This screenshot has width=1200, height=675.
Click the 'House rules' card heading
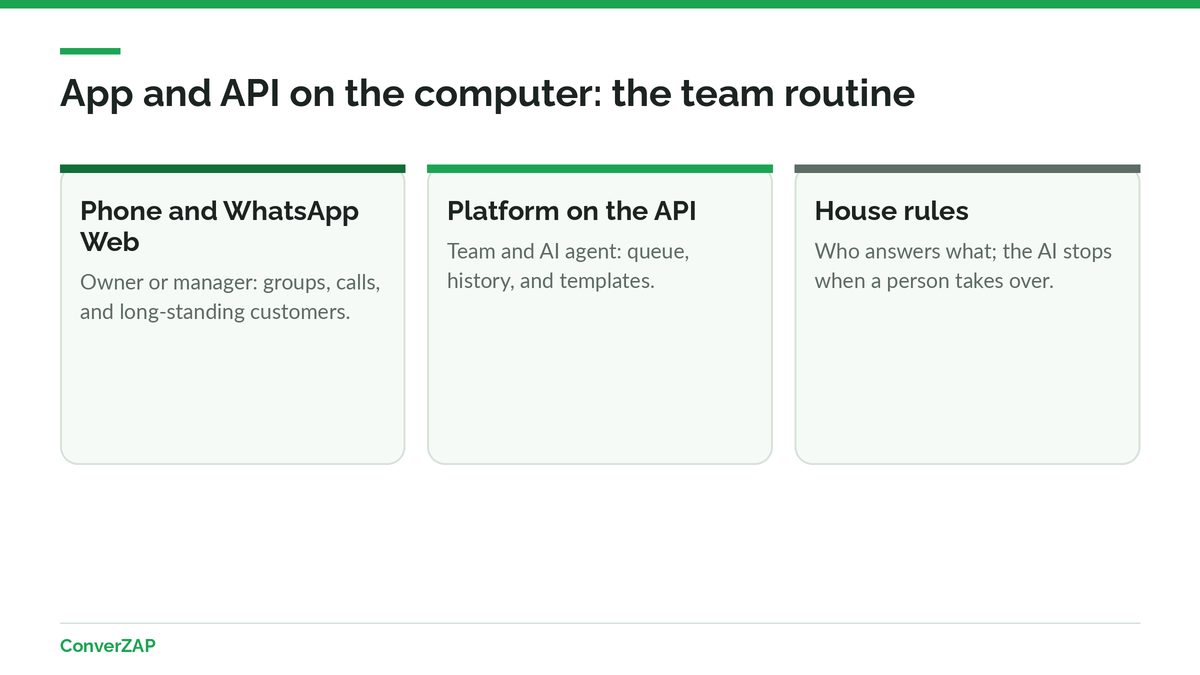click(891, 211)
